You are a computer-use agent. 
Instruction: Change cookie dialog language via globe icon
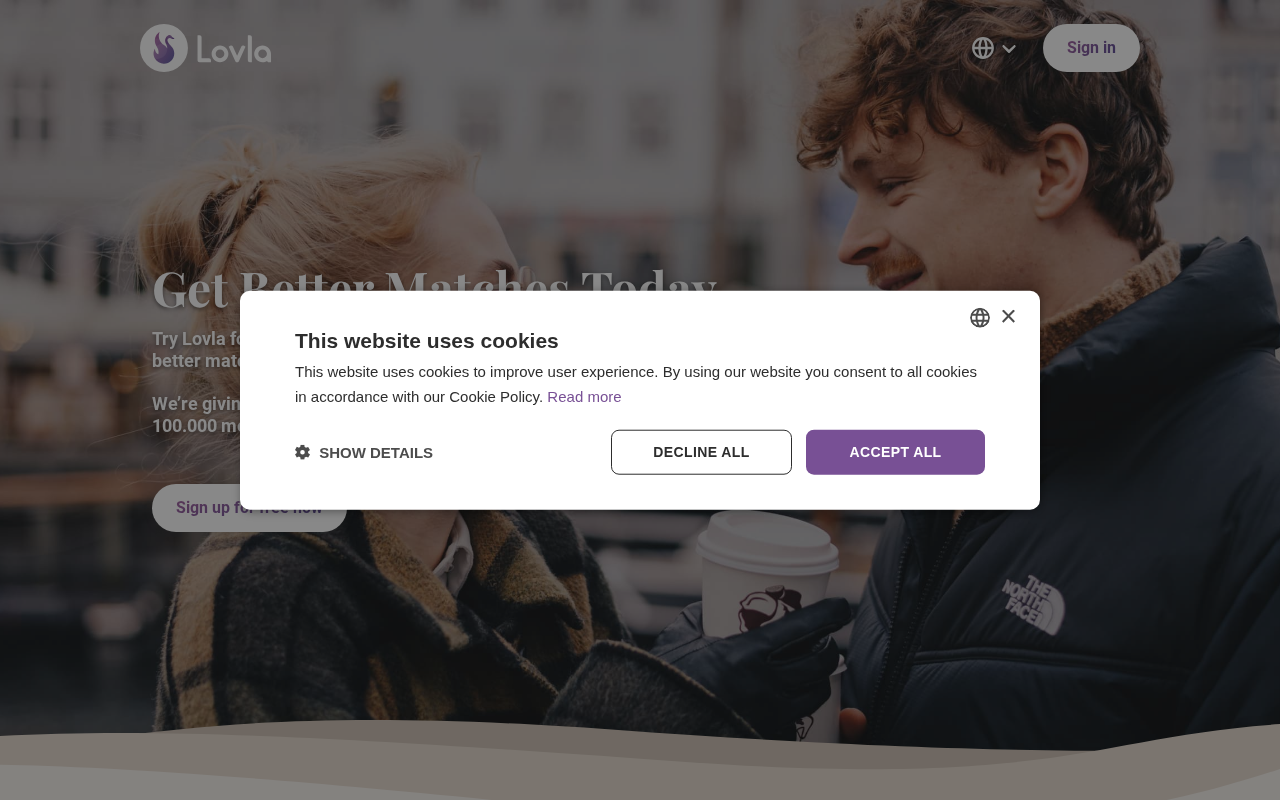[x=980, y=317]
